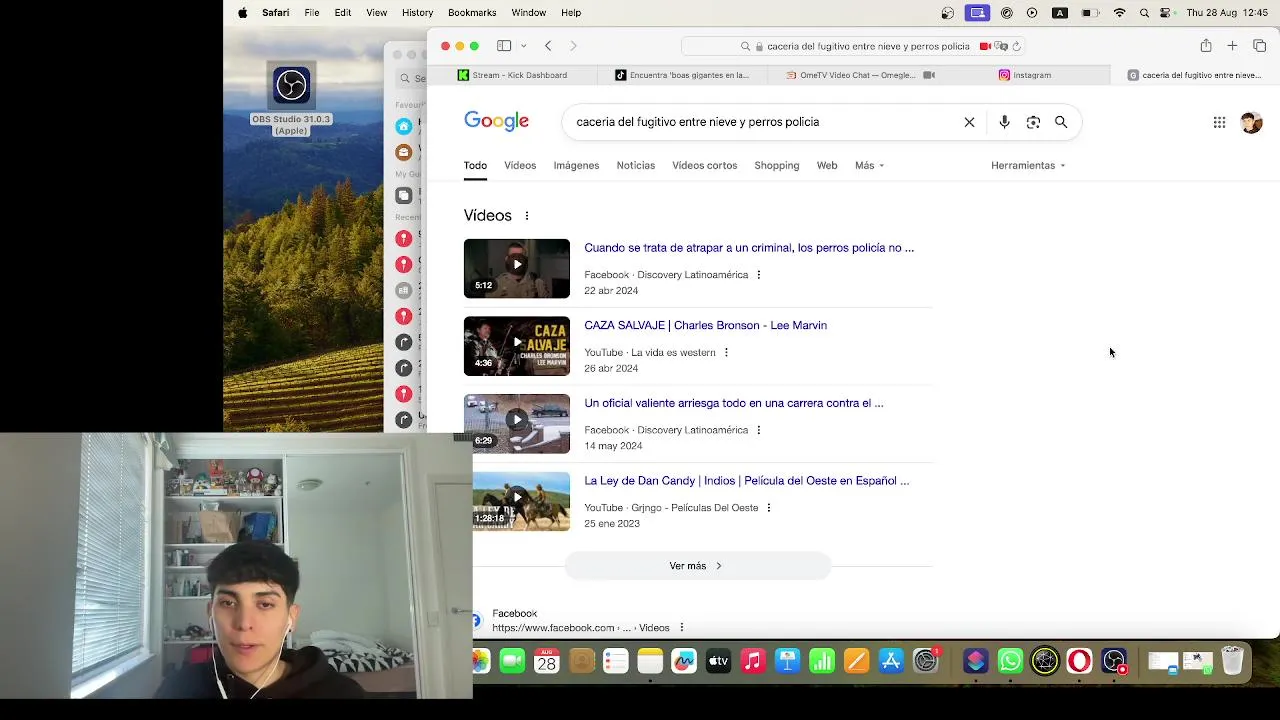
Task: Open FaceTime from the Dock
Action: coord(512,661)
